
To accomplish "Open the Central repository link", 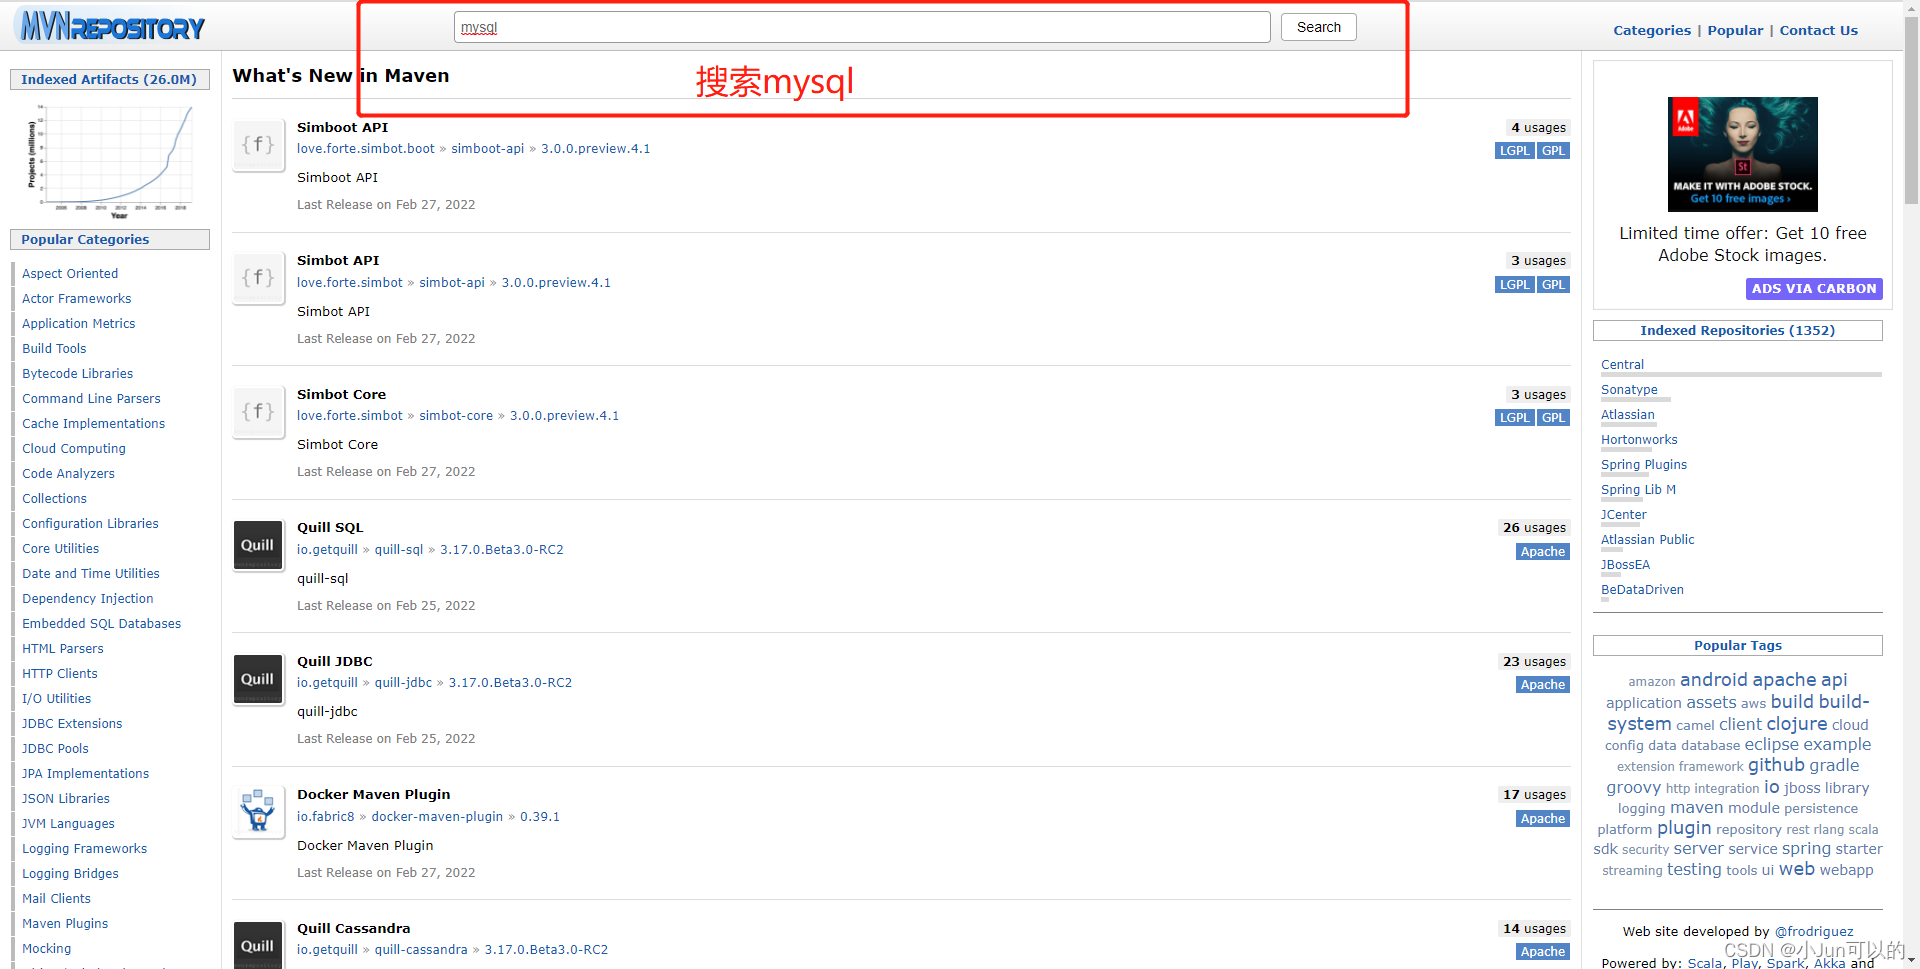I will pyautogui.click(x=1622, y=365).
